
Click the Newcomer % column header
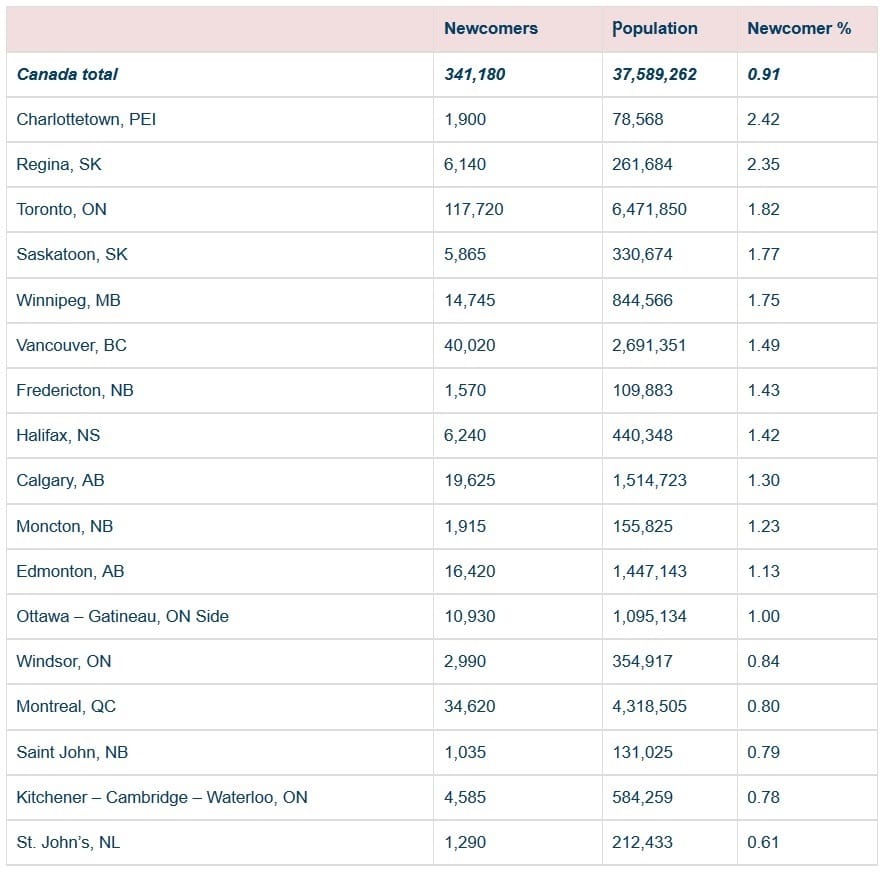click(799, 29)
